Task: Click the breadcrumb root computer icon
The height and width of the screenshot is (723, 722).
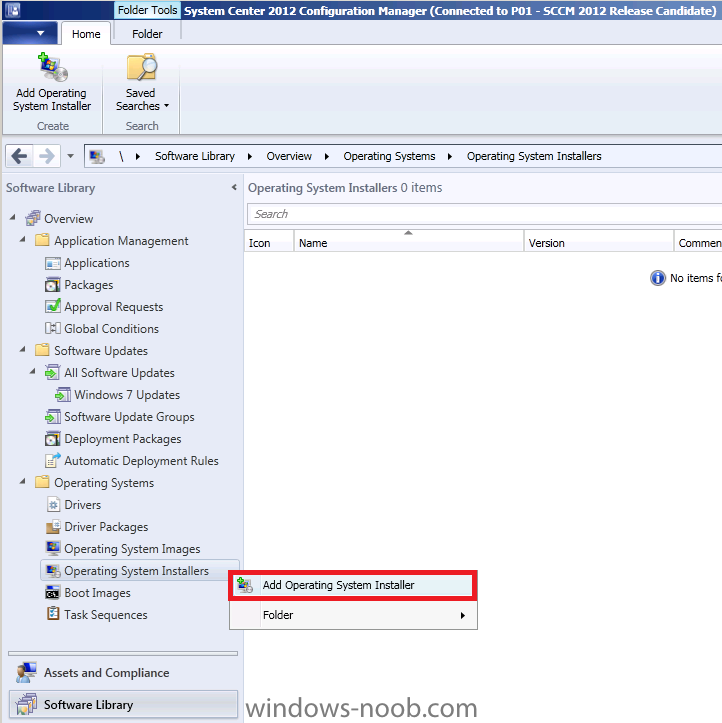Action: click(x=97, y=156)
